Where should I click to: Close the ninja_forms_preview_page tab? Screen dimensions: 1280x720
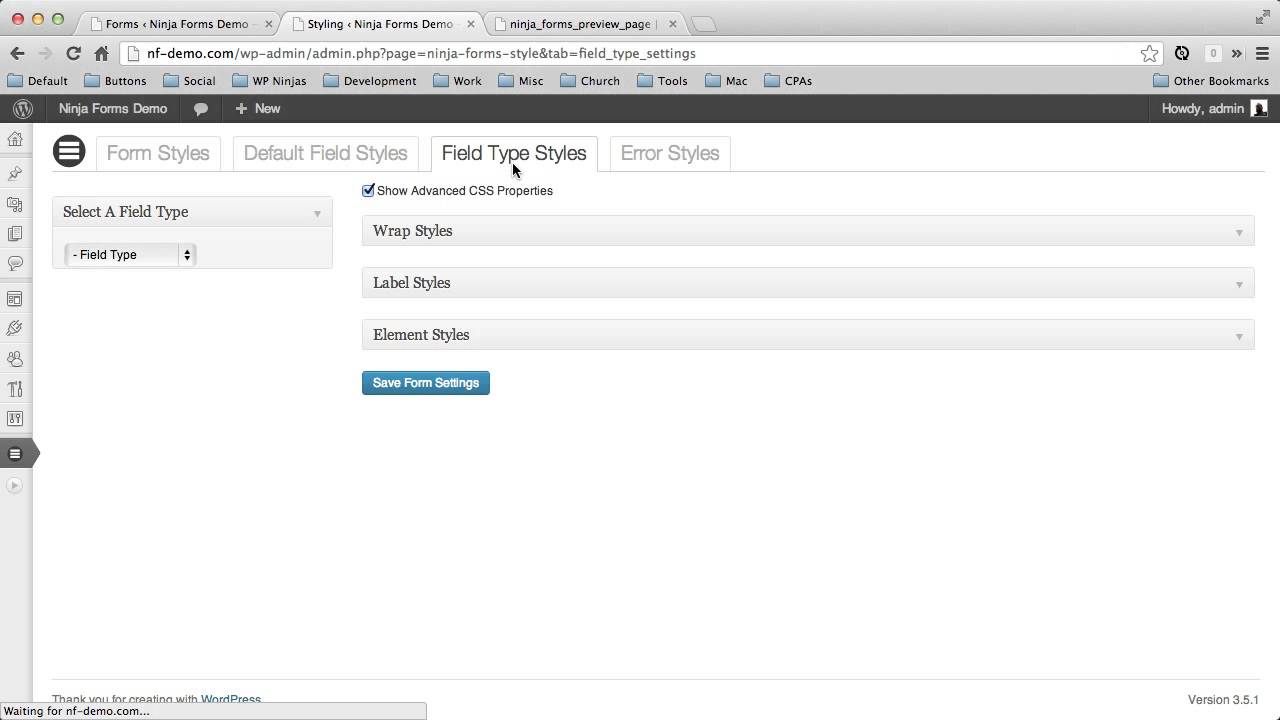click(672, 24)
